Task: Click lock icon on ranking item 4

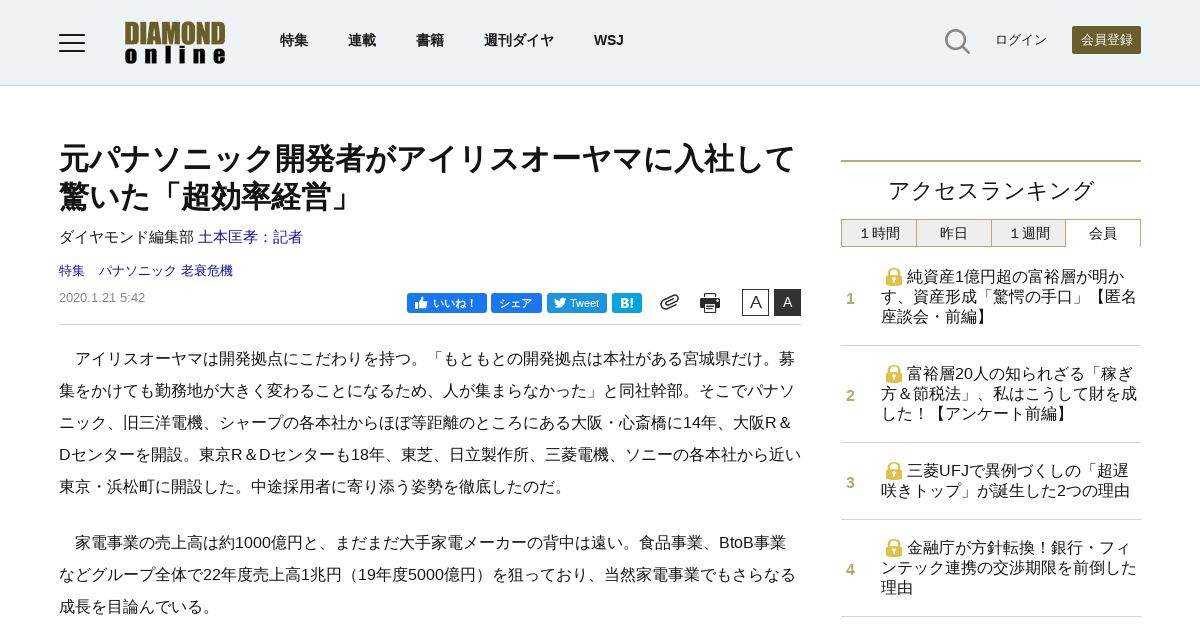Action: point(894,548)
